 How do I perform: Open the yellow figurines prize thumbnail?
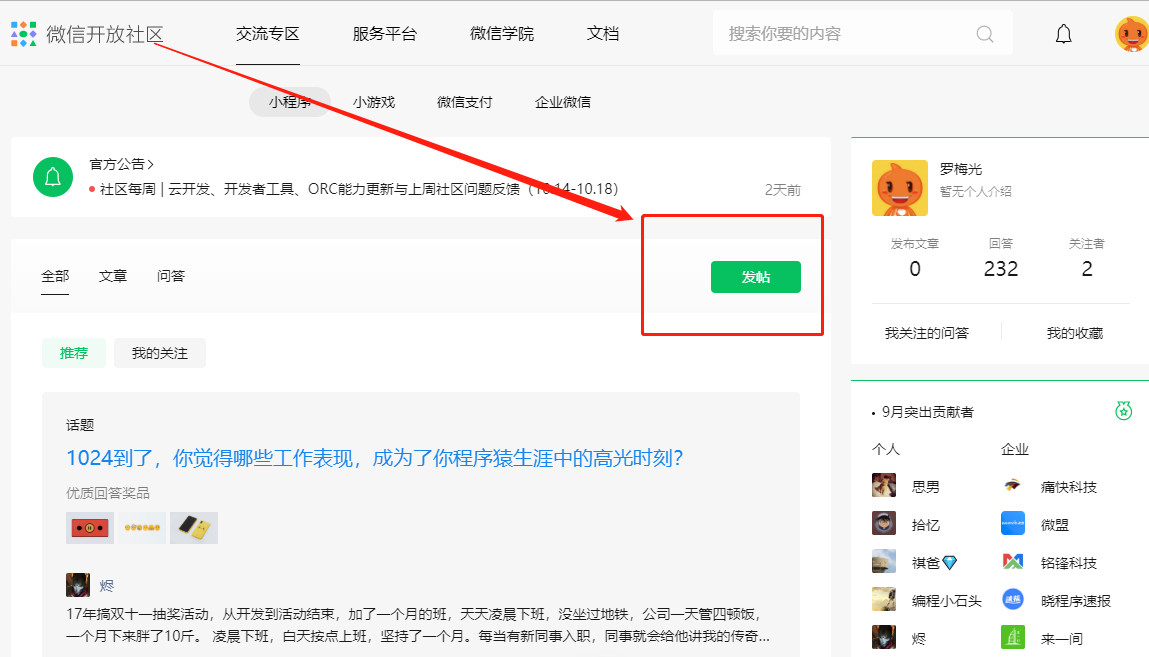click(142, 527)
